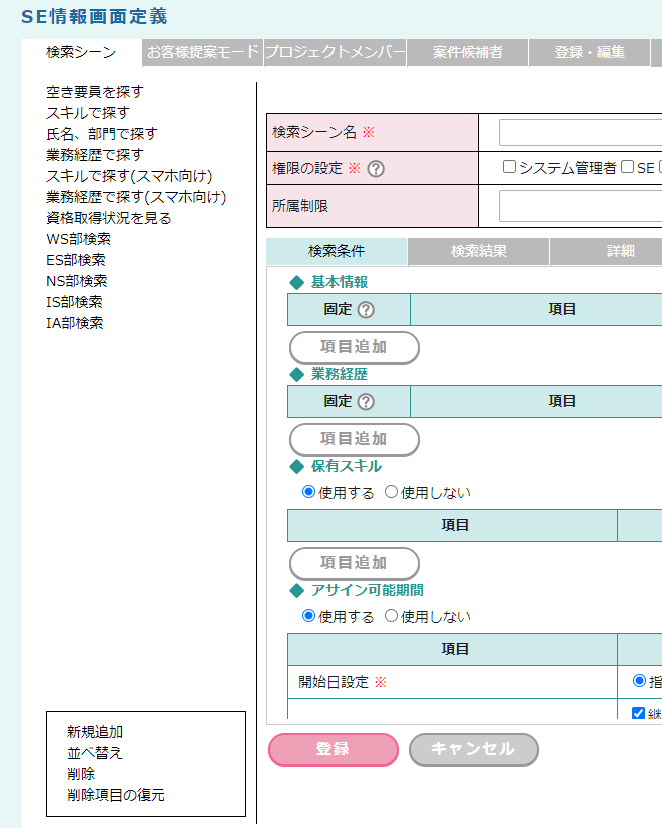This screenshot has height=828, width=662.
Task: Switch to the お客様提案モード tab
Action: [203, 52]
